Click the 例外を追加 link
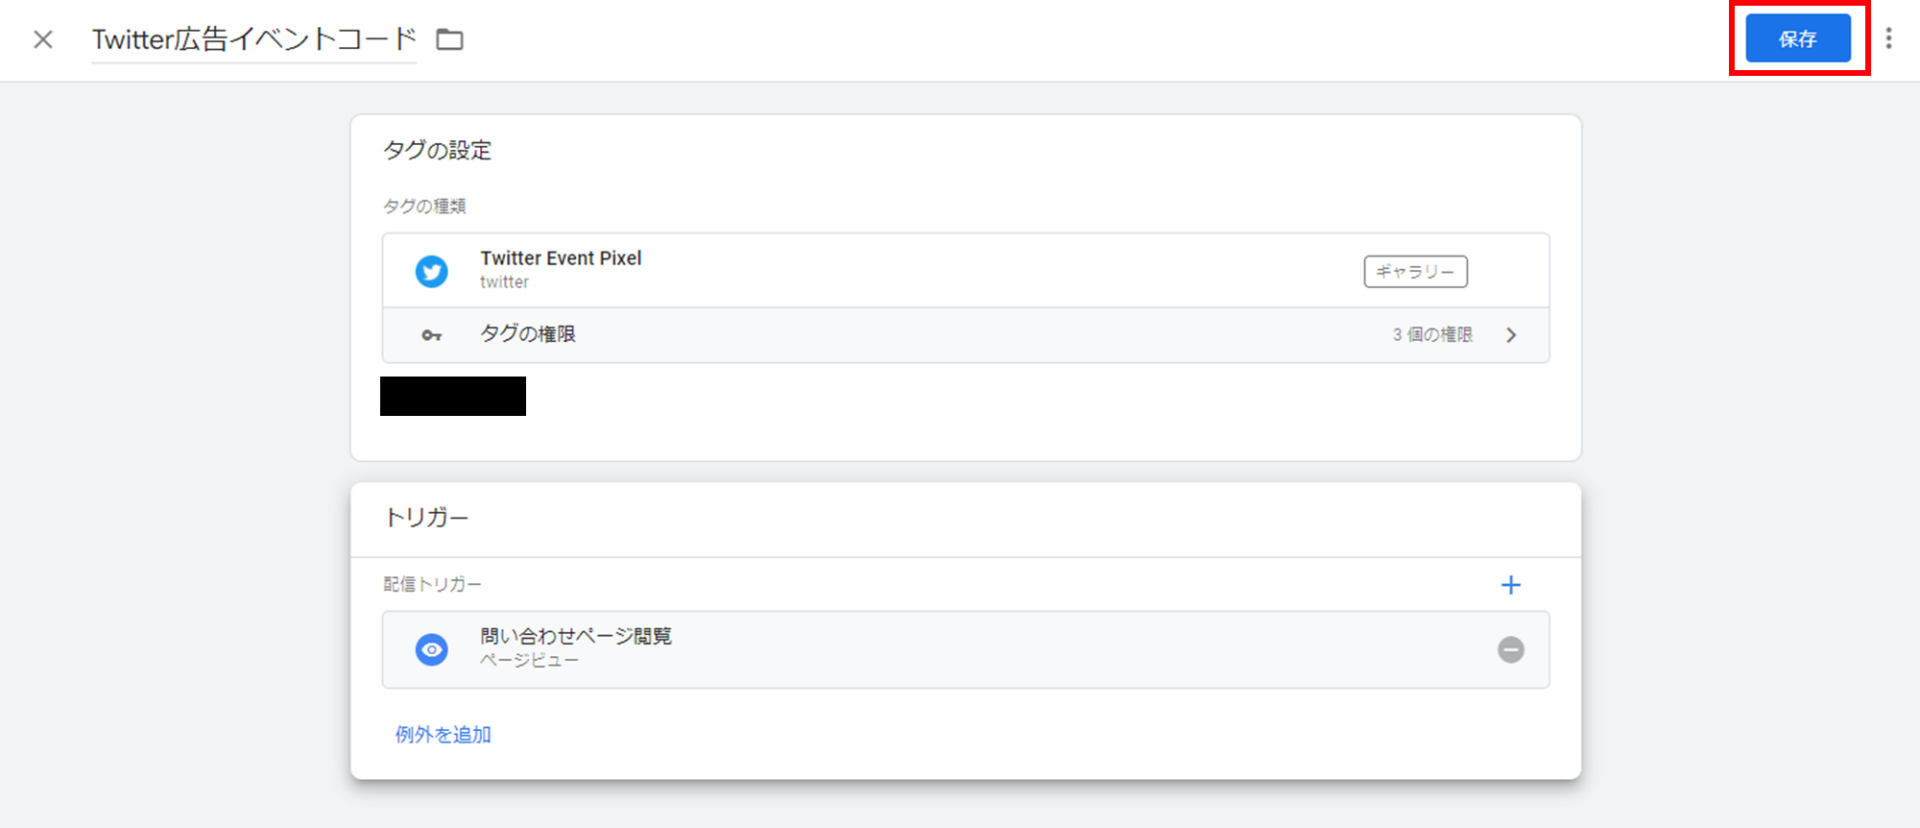This screenshot has width=1920, height=828. pyautogui.click(x=443, y=735)
